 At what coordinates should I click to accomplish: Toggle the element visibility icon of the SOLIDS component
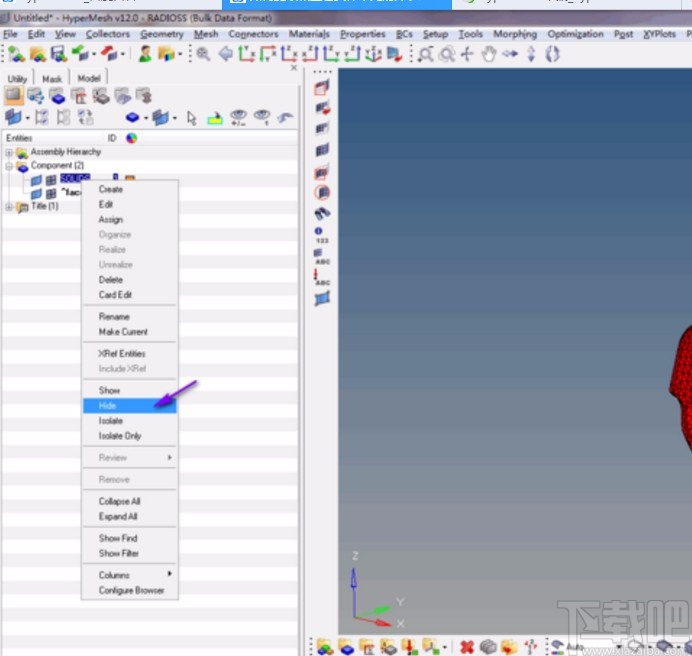pyautogui.click(x=50, y=179)
